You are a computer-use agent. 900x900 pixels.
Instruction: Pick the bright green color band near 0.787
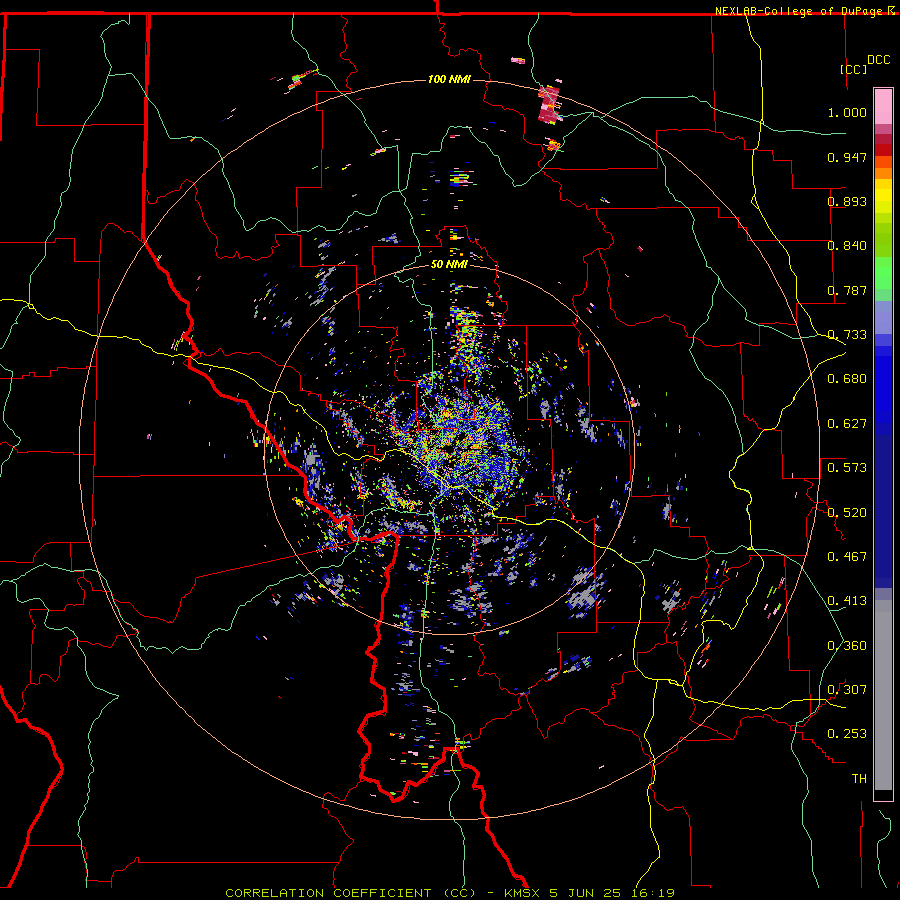(883, 273)
